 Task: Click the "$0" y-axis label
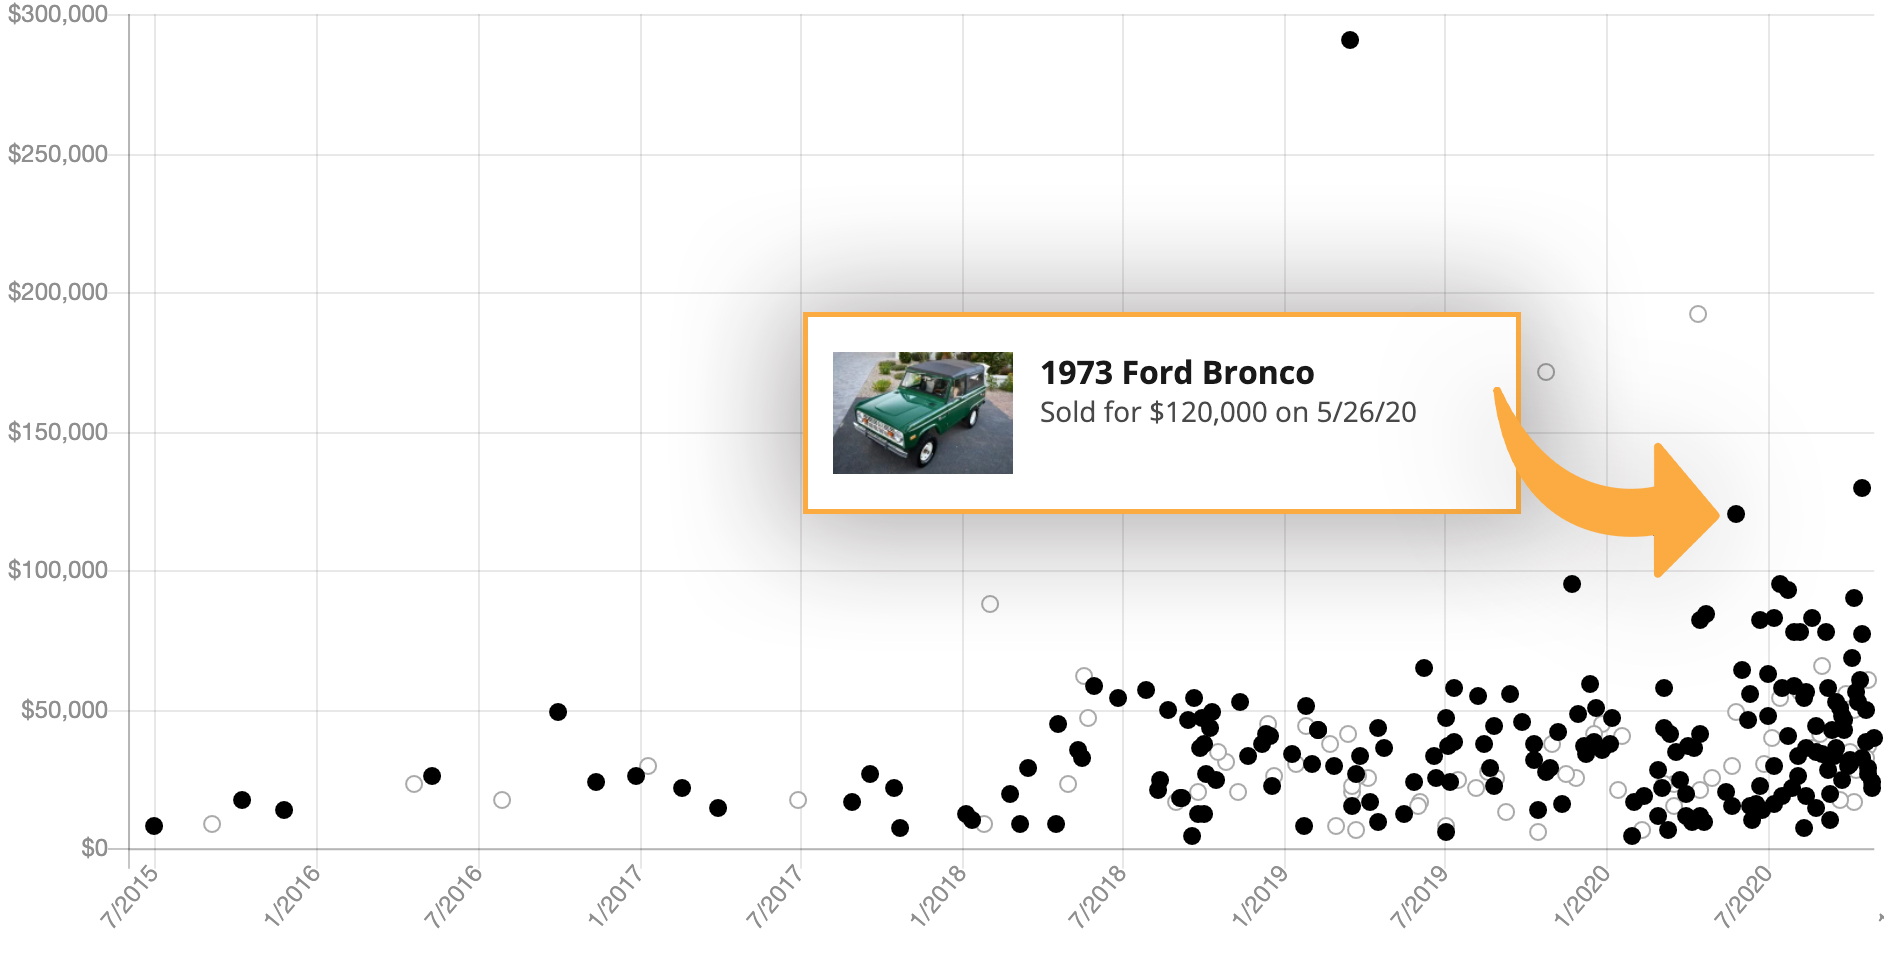94,848
